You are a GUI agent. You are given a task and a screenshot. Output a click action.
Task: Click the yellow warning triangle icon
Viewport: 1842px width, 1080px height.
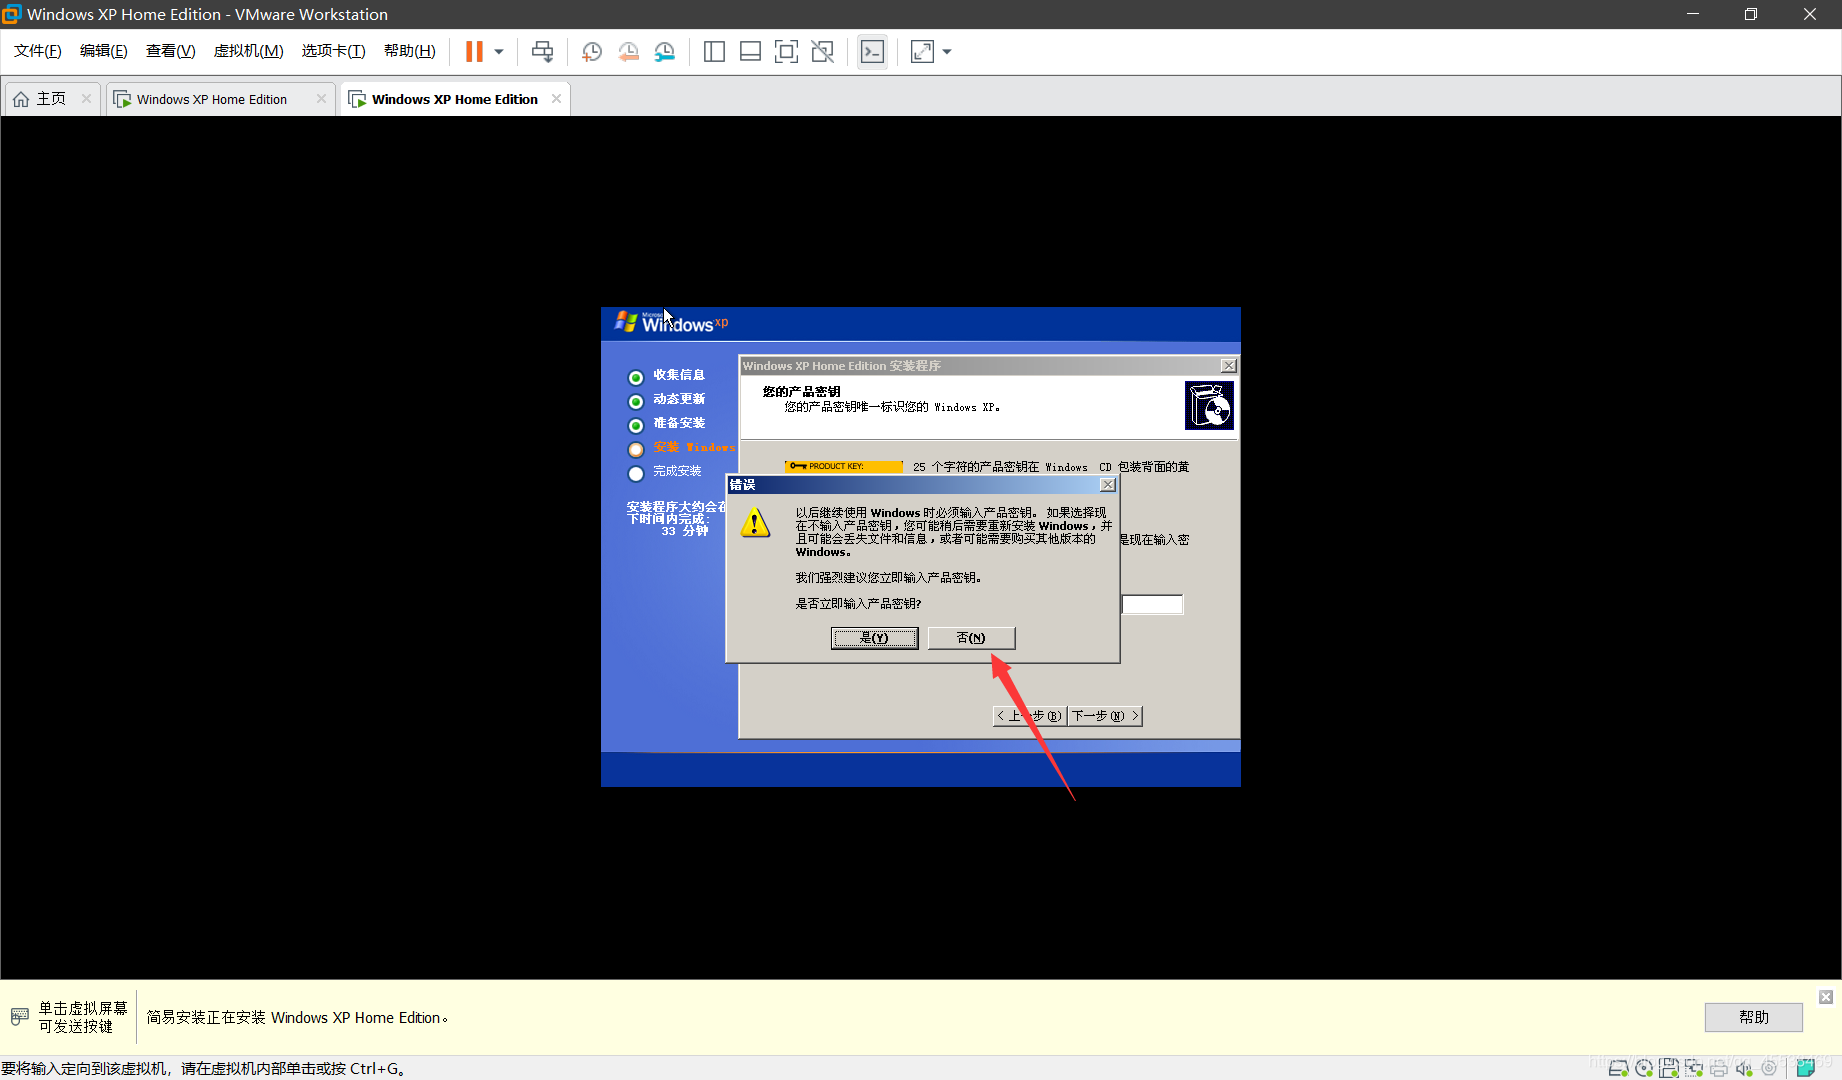click(755, 522)
